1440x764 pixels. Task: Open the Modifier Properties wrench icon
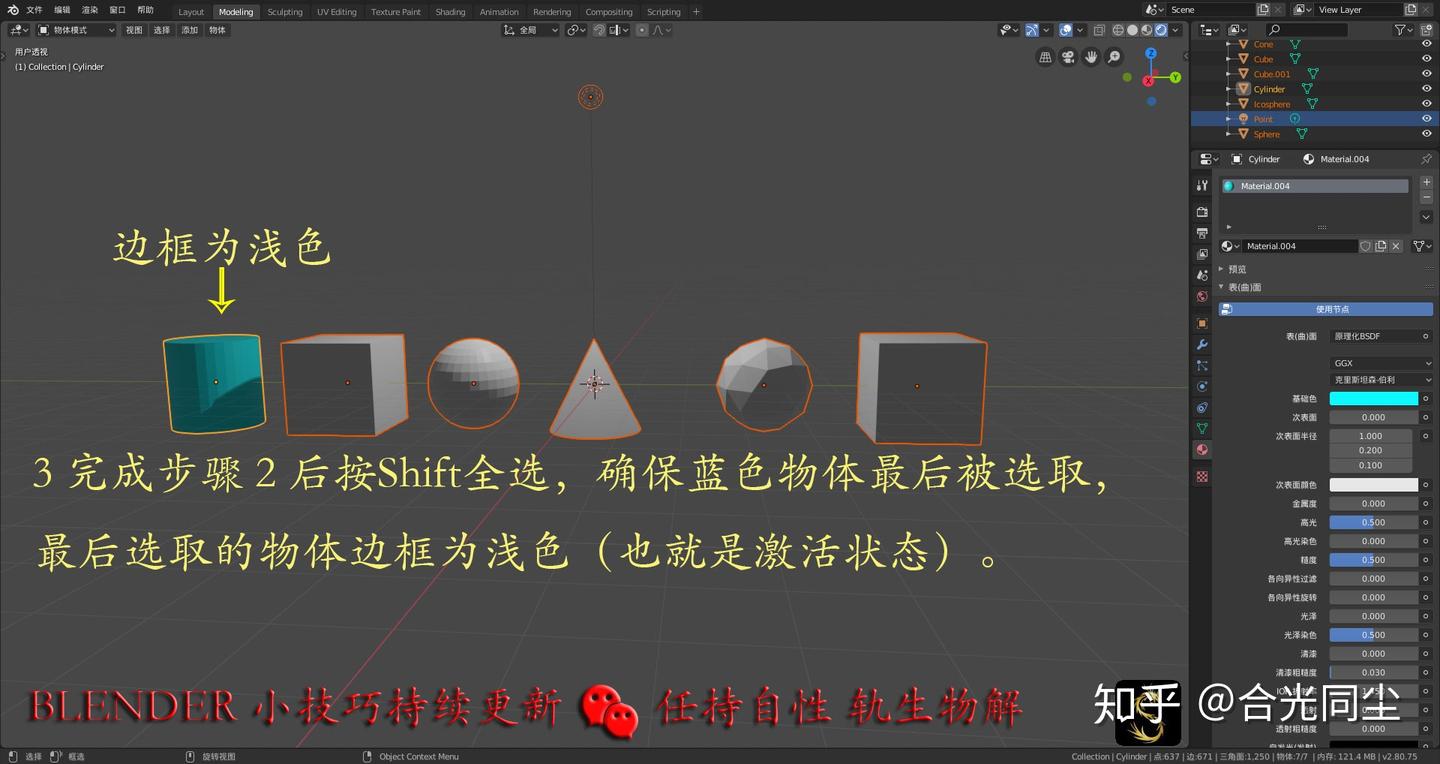pyautogui.click(x=1202, y=345)
